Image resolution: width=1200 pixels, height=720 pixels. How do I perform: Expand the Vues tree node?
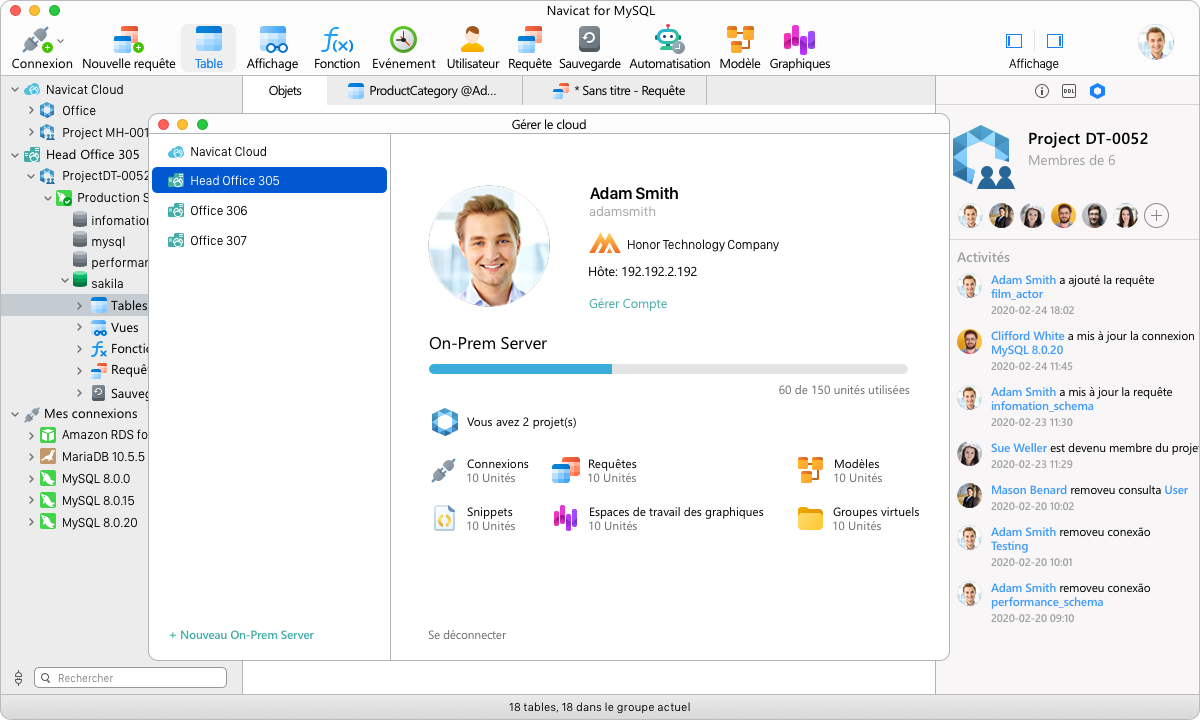pos(80,327)
